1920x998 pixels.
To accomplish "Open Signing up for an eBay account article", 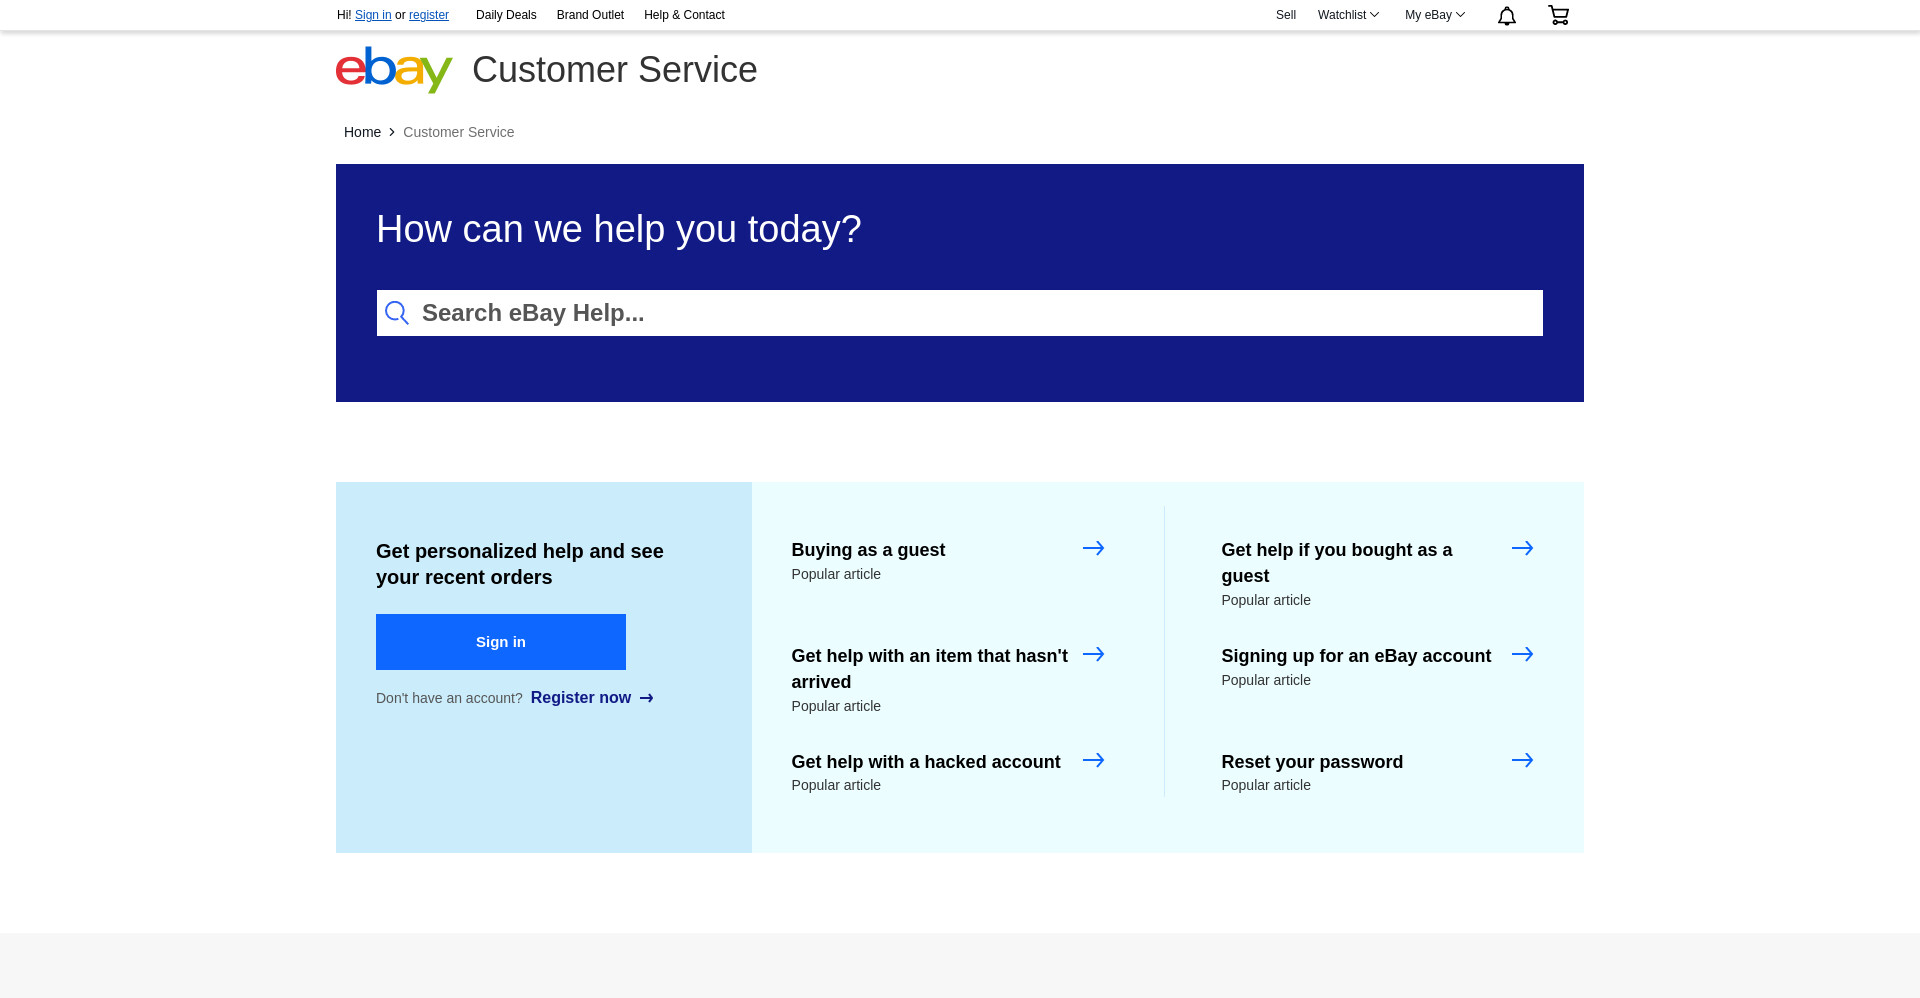I will point(1356,656).
